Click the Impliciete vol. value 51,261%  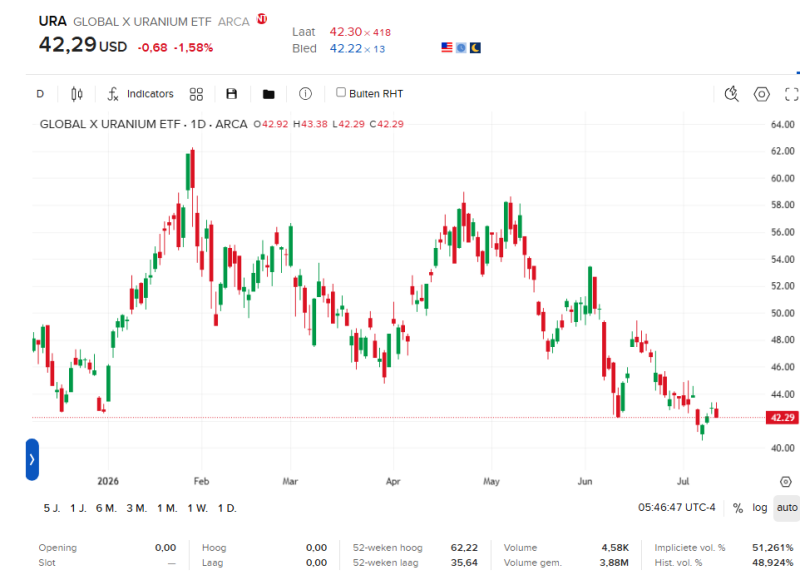click(772, 547)
